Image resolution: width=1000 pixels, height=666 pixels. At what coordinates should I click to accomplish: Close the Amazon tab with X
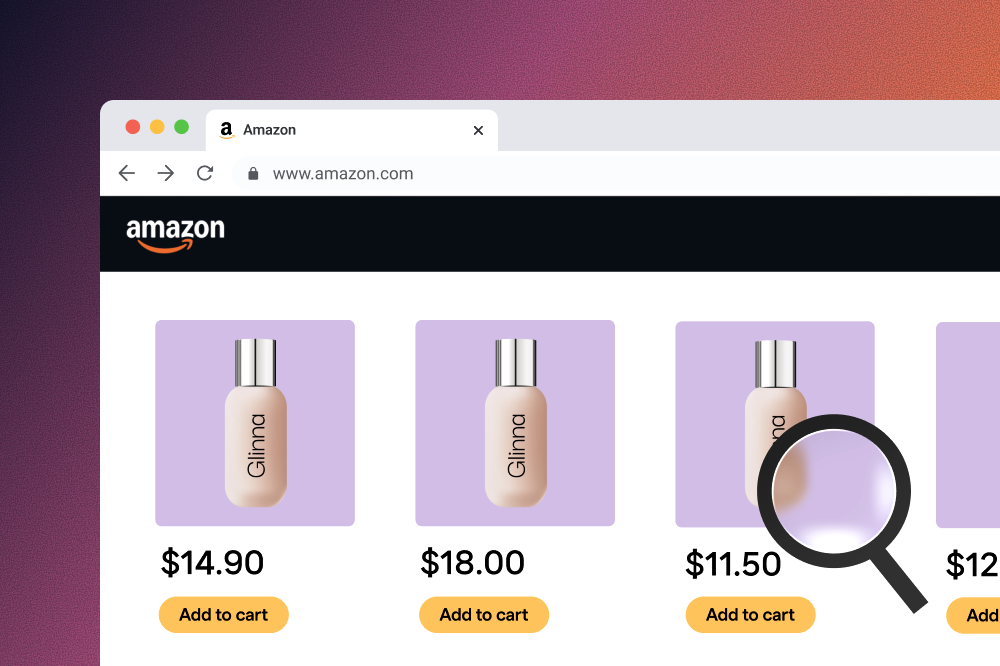coord(478,130)
